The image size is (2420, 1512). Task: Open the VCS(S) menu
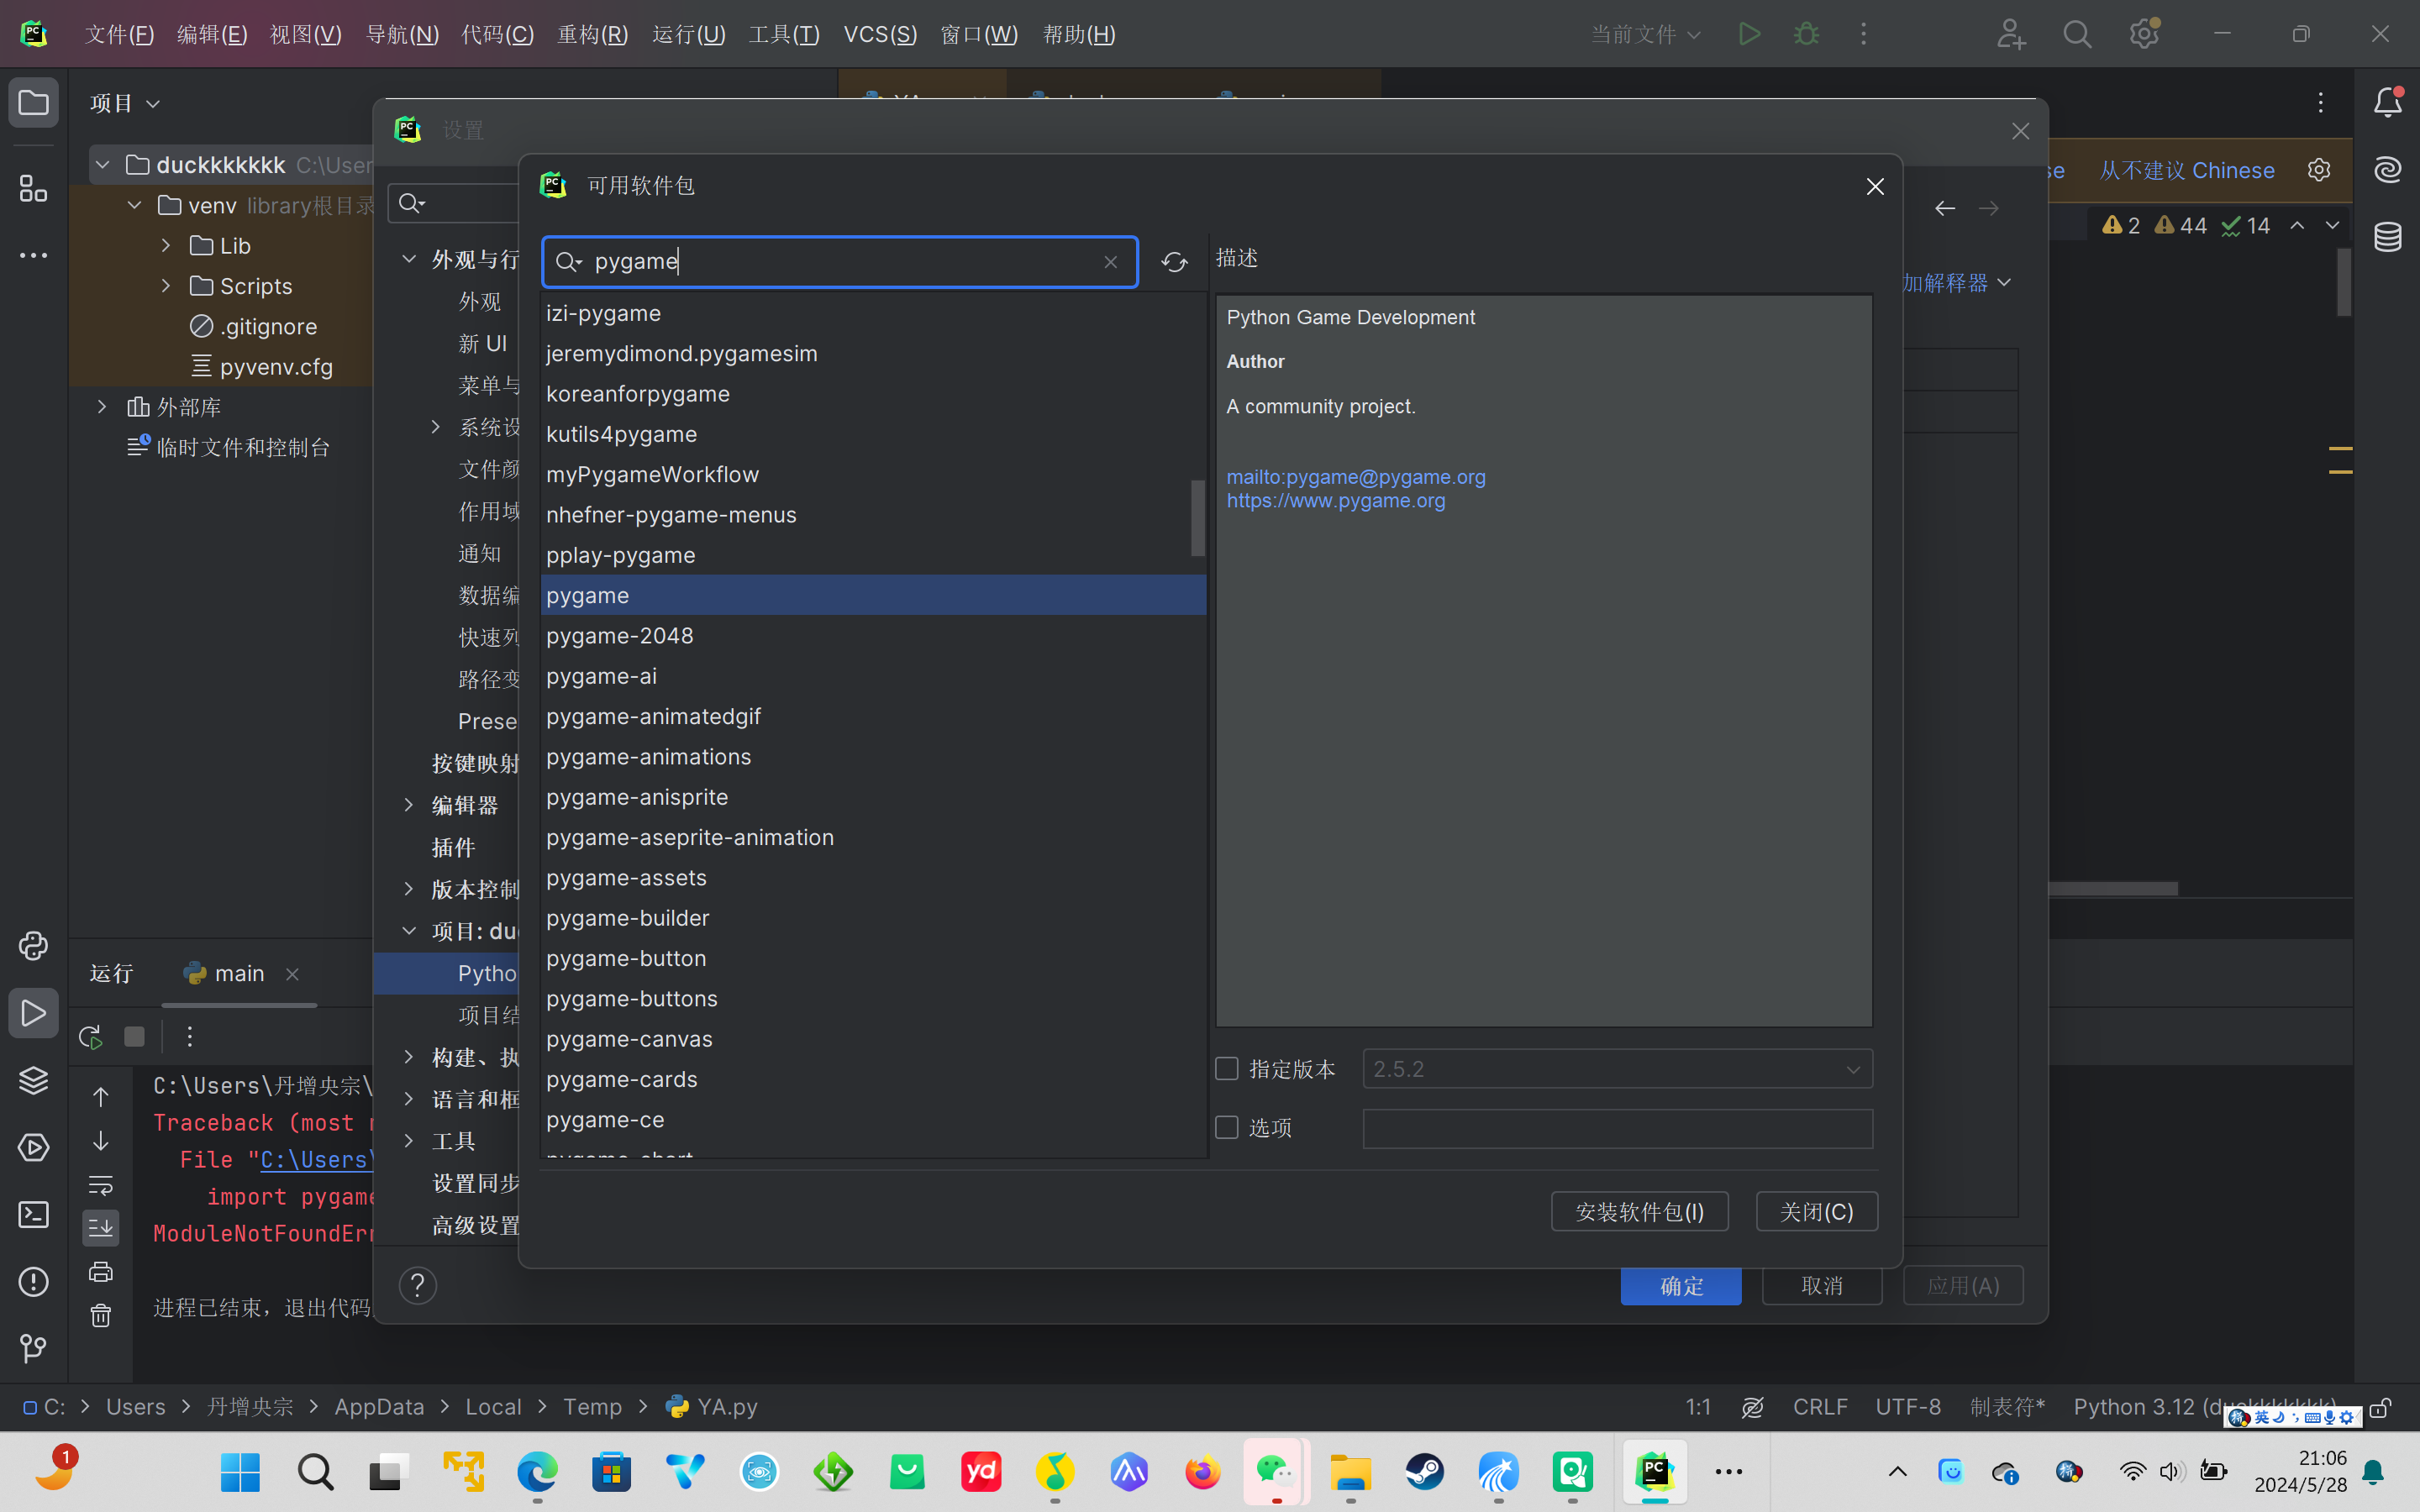[880, 34]
